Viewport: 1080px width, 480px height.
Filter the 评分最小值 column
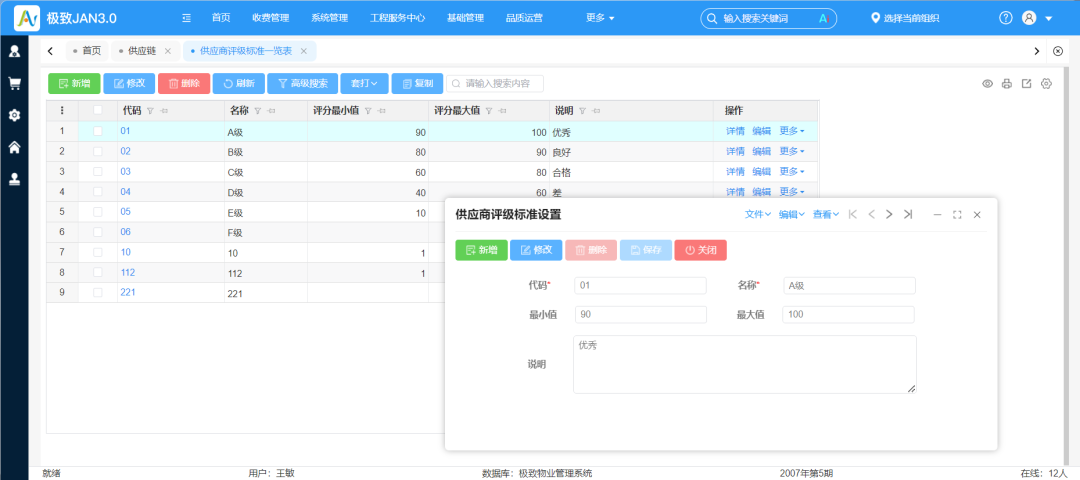click(x=368, y=111)
